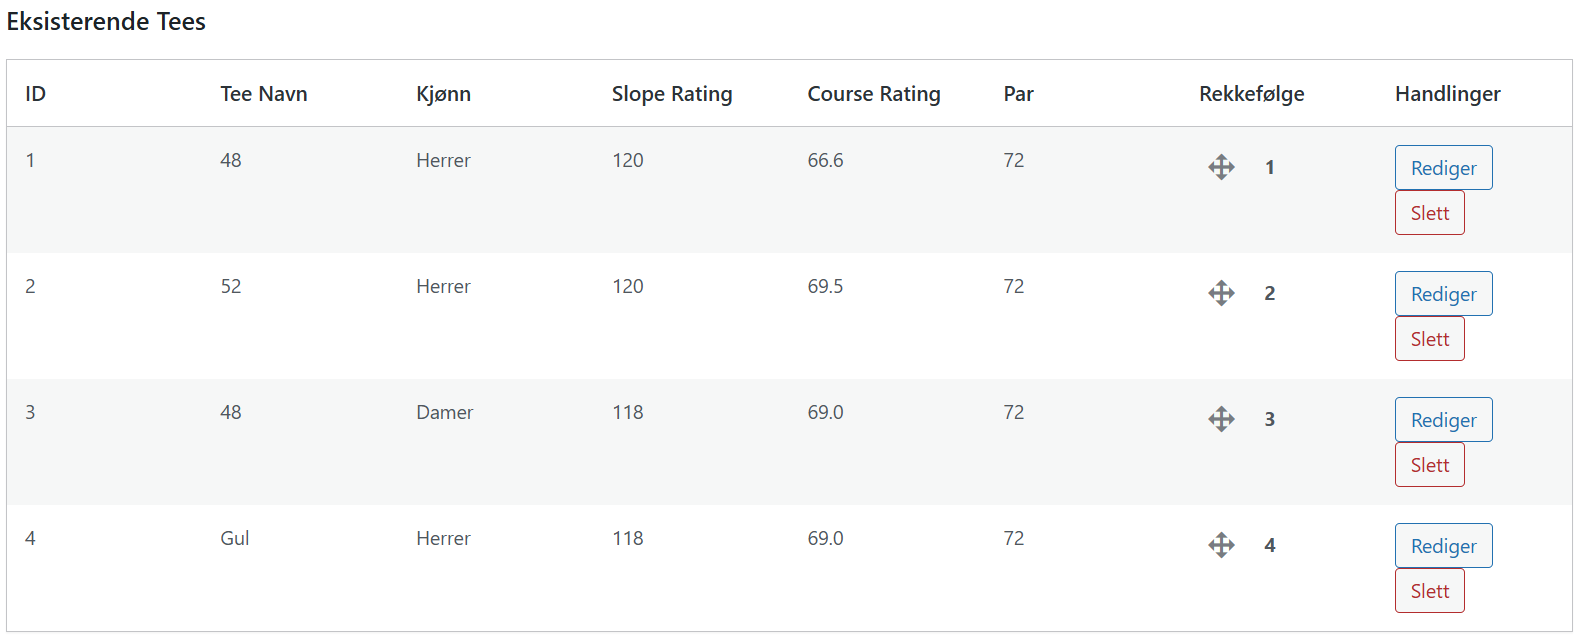
Task: Click the move handle icon for row 4
Action: 1221,545
